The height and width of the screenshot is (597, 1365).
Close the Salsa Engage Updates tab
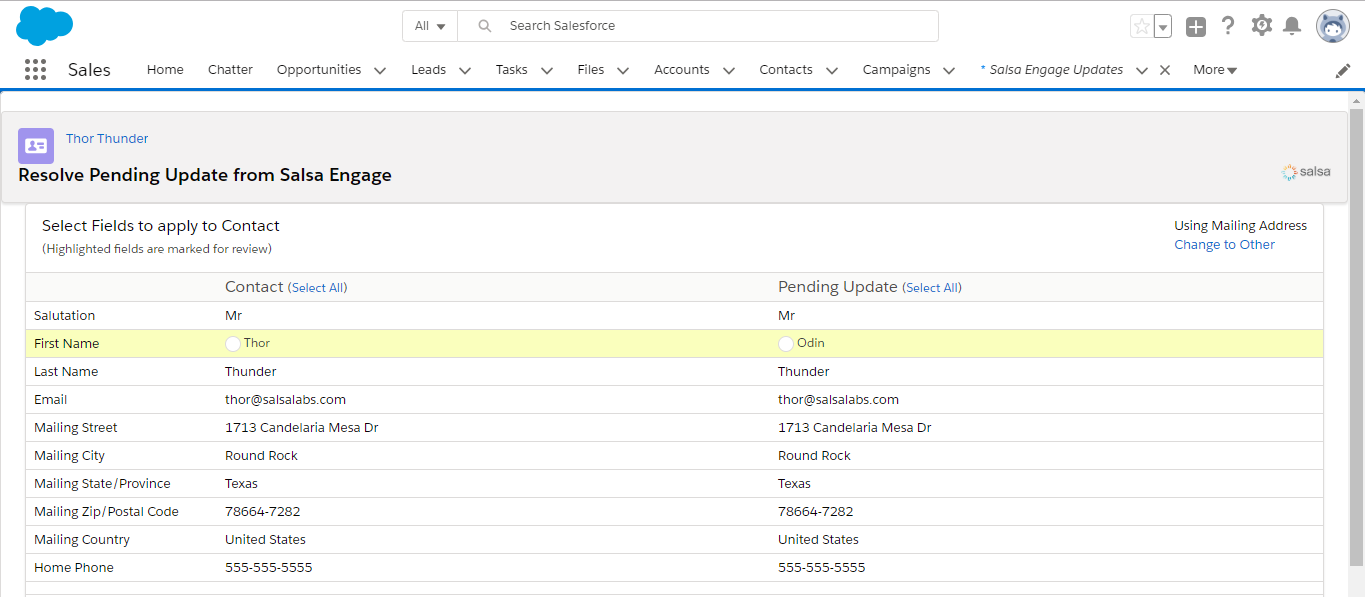(x=1164, y=70)
